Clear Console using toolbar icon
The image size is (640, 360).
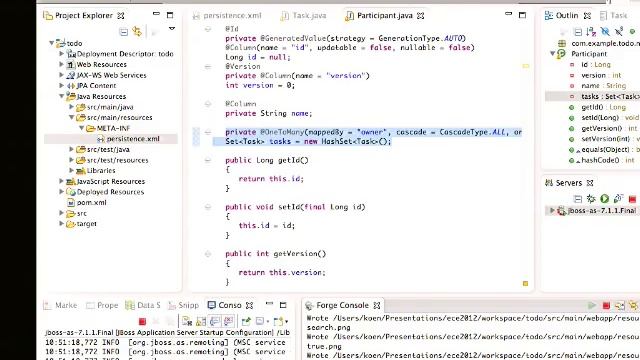tap(187, 322)
